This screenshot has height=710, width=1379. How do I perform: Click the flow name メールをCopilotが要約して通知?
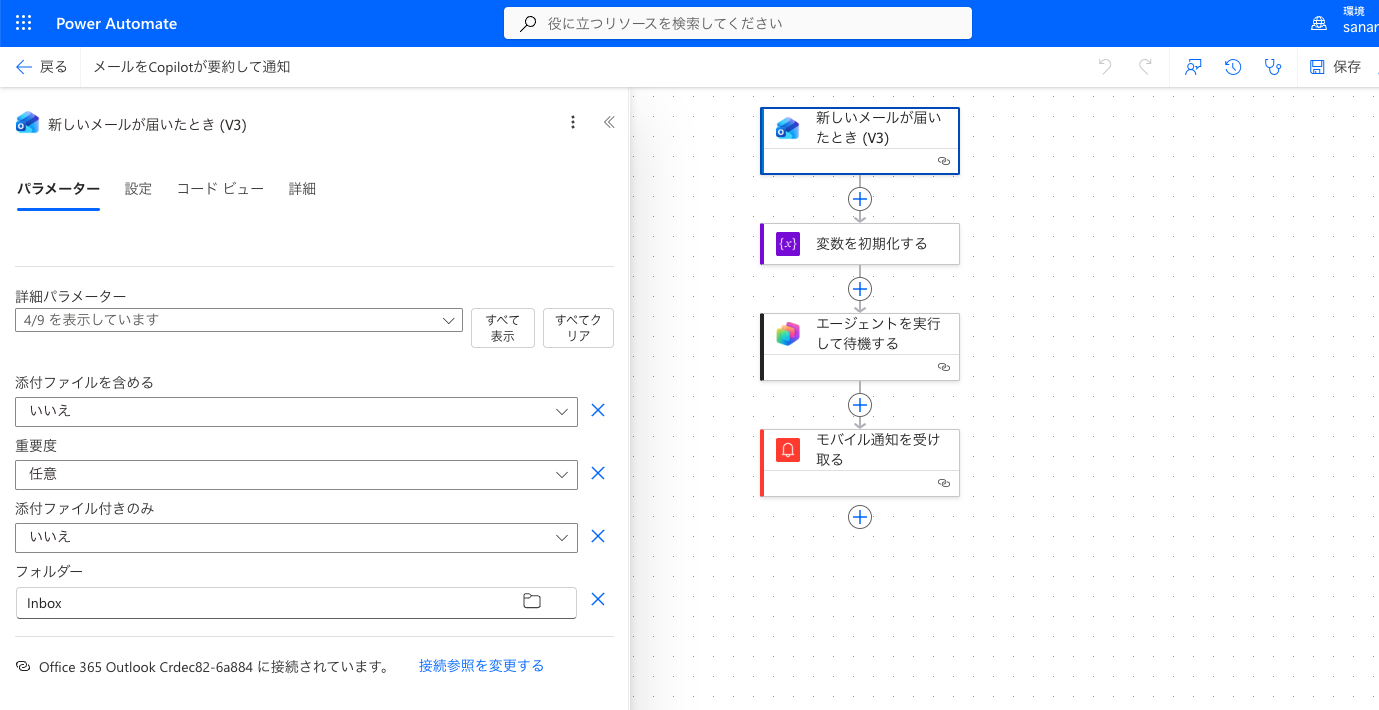click(191, 67)
